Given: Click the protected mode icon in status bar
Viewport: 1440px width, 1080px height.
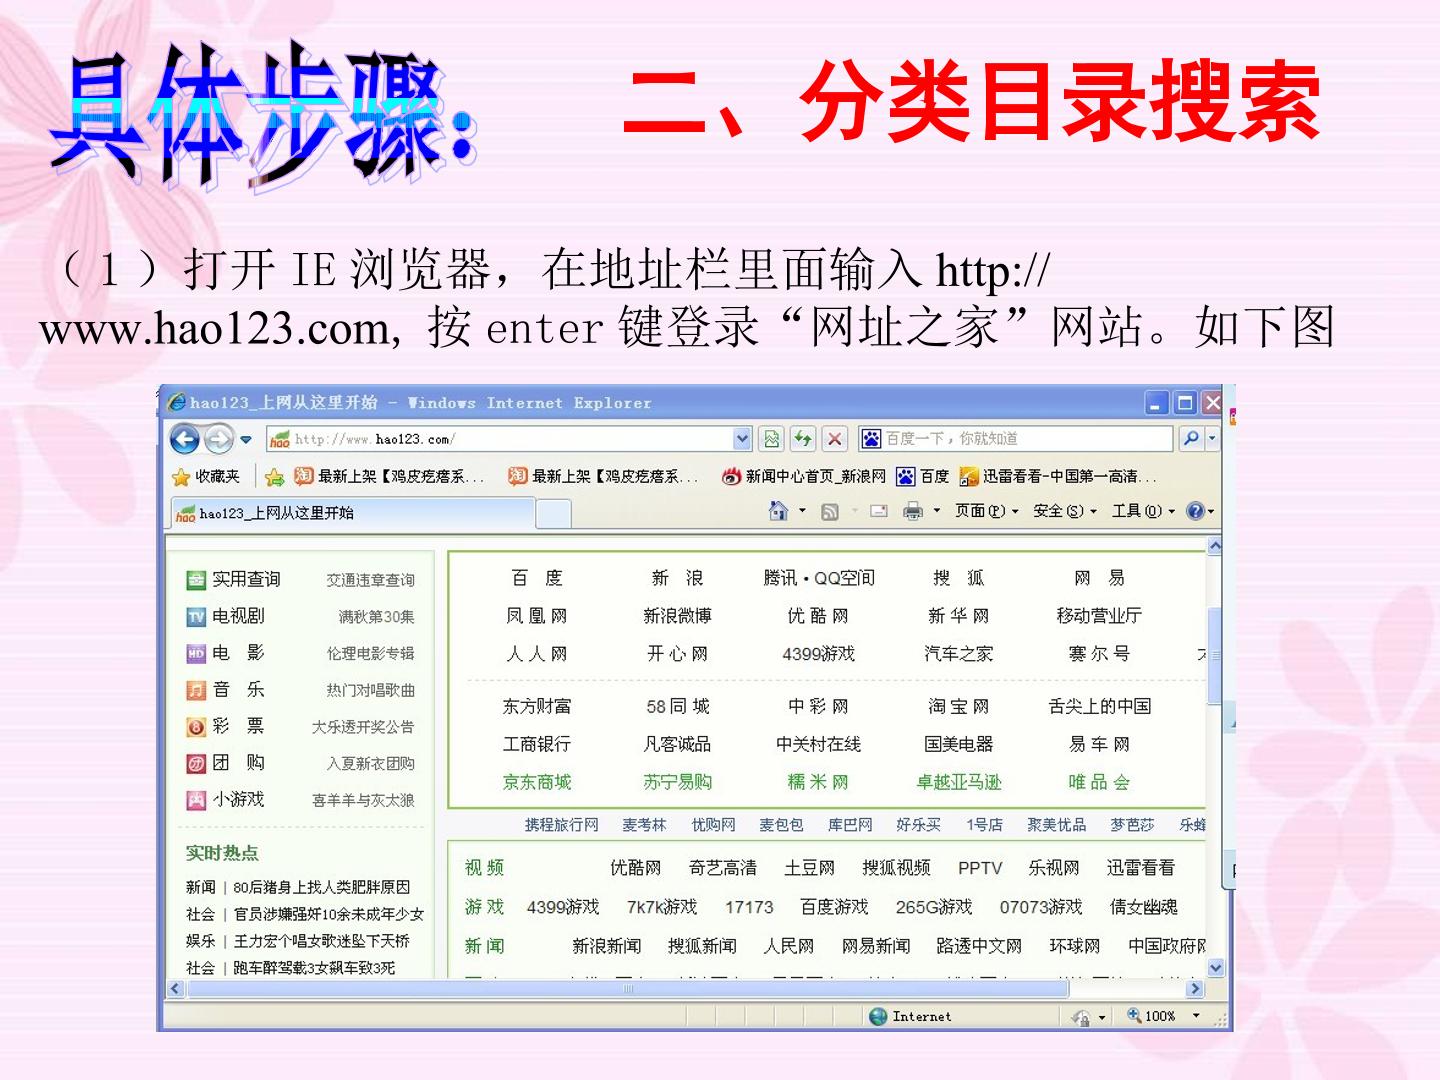Looking at the screenshot, I should tap(1081, 1017).
